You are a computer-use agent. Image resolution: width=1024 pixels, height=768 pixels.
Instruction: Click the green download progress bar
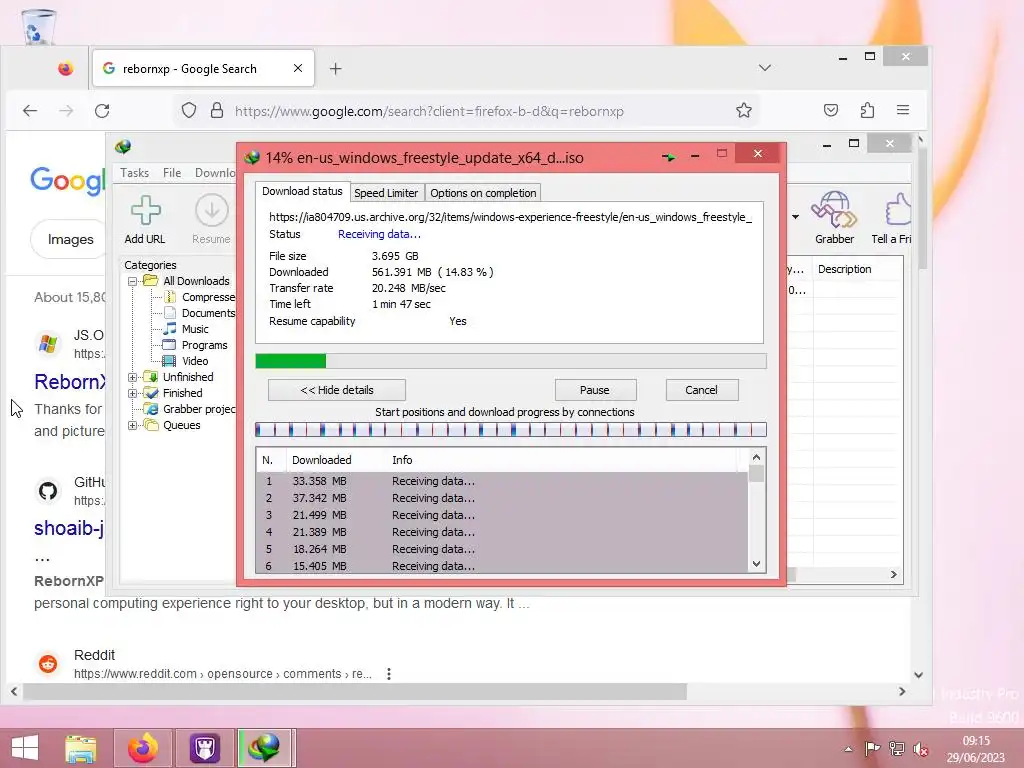[x=511, y=361]
